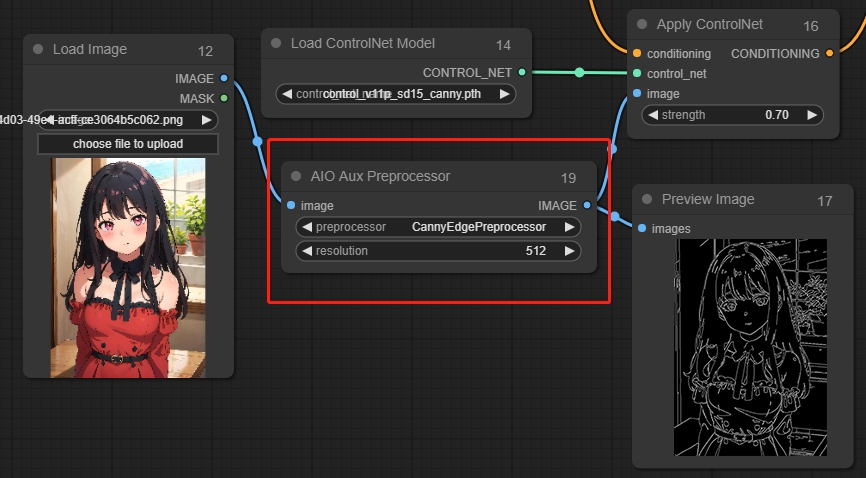Open the ControlNet model name dropdown
The height and width of the screenshot is (478, 866).
395,94
